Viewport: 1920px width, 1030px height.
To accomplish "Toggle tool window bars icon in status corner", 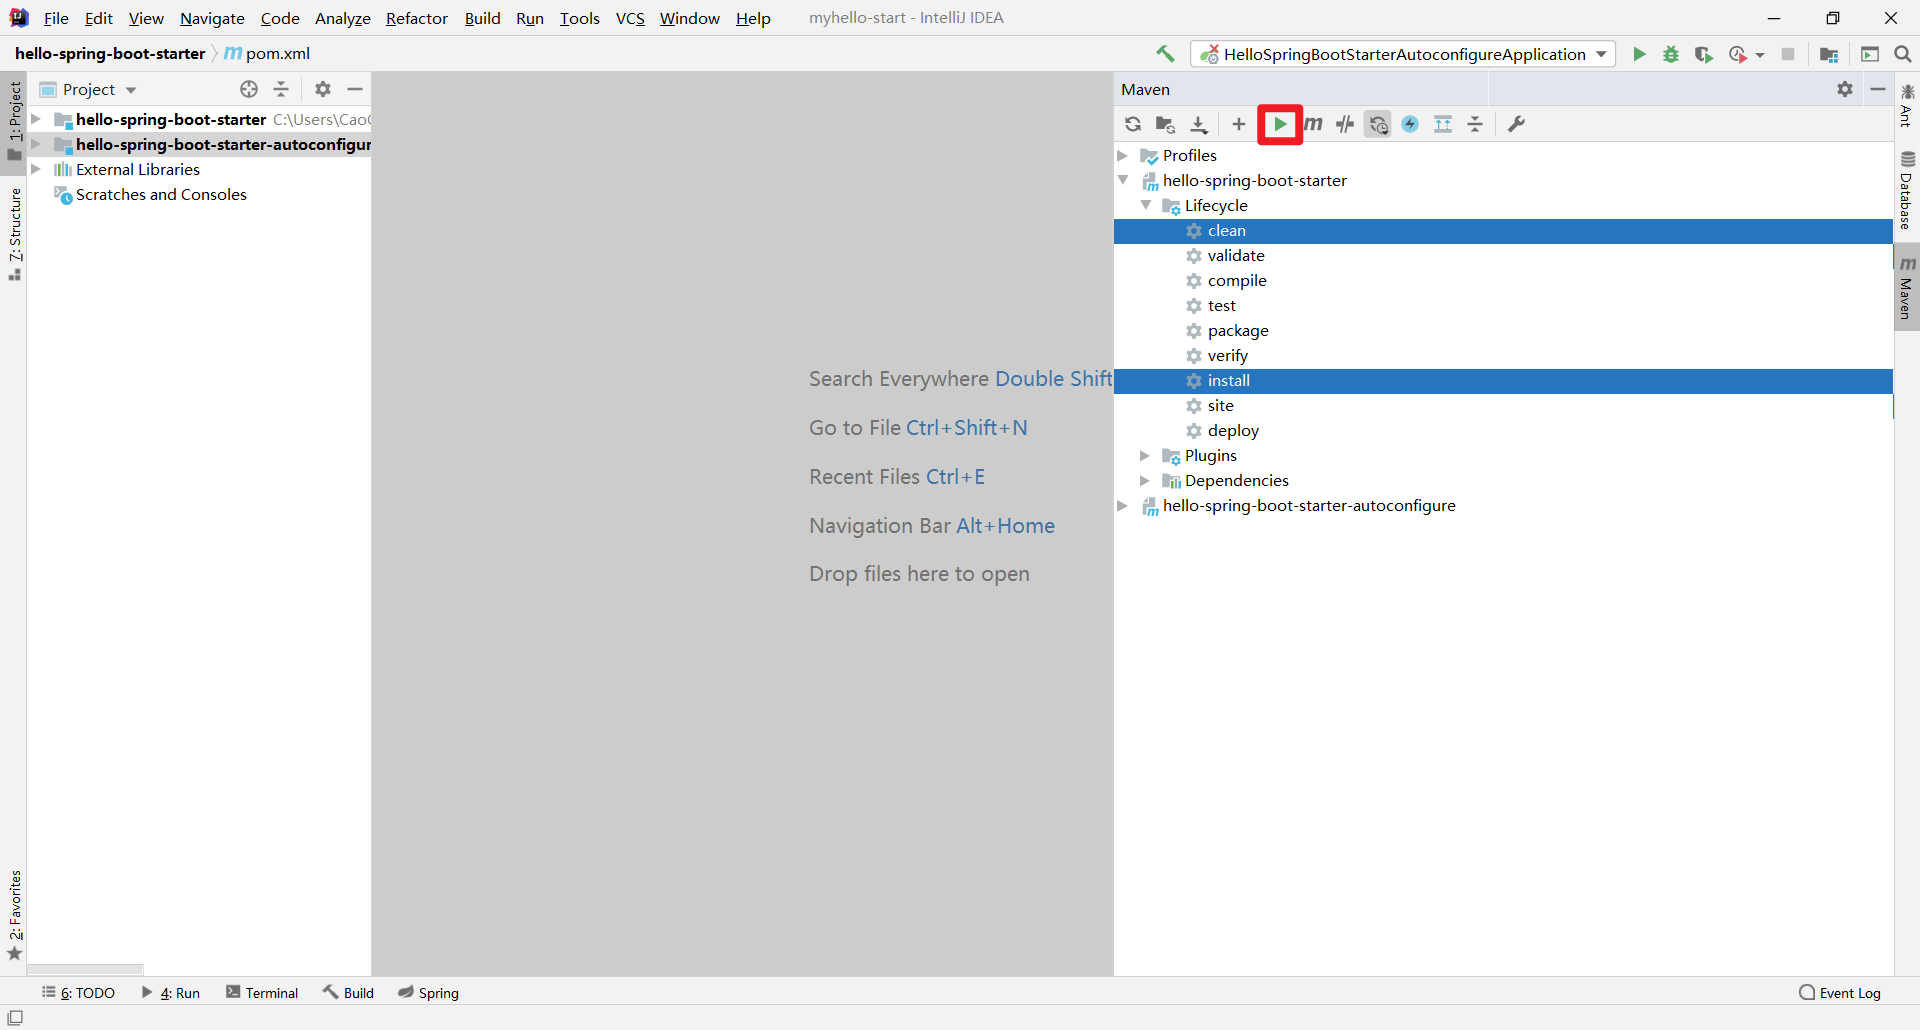I will click(x=15, y=1018).
